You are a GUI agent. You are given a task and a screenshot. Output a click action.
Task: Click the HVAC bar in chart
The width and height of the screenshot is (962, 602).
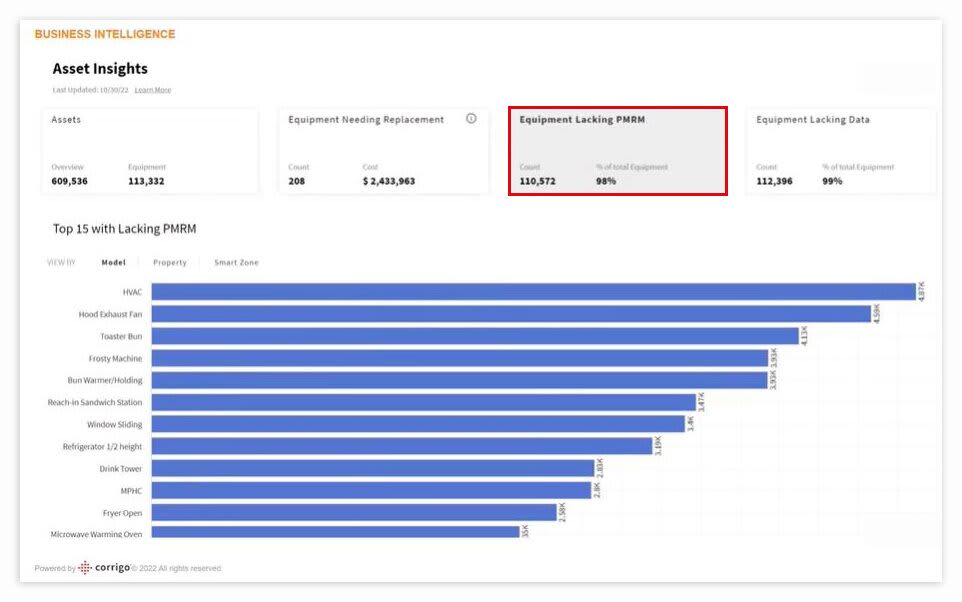[x=534, y=292]
